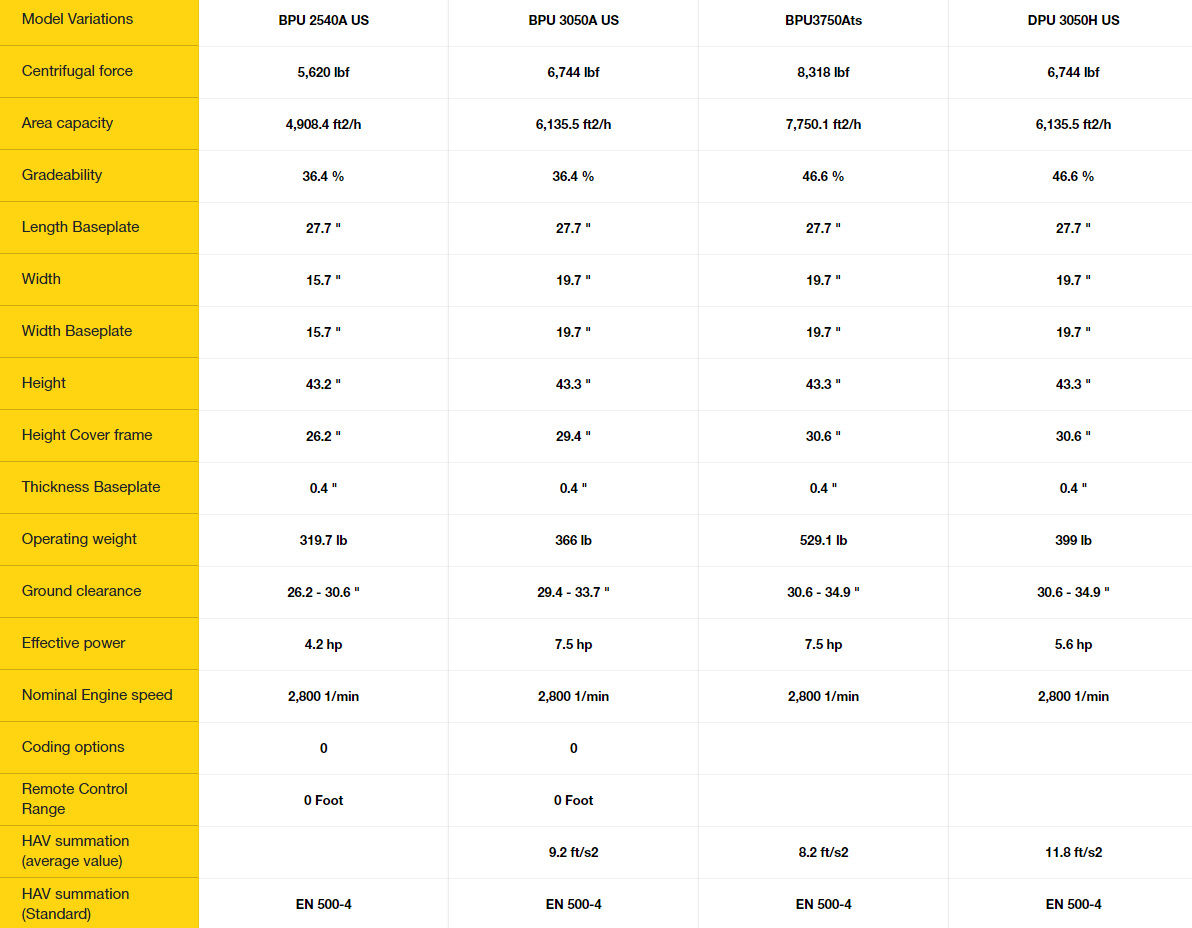This screenshot has height=928, width=1192.
Task: Click the Effective power row label
Action: pos(73,643)
